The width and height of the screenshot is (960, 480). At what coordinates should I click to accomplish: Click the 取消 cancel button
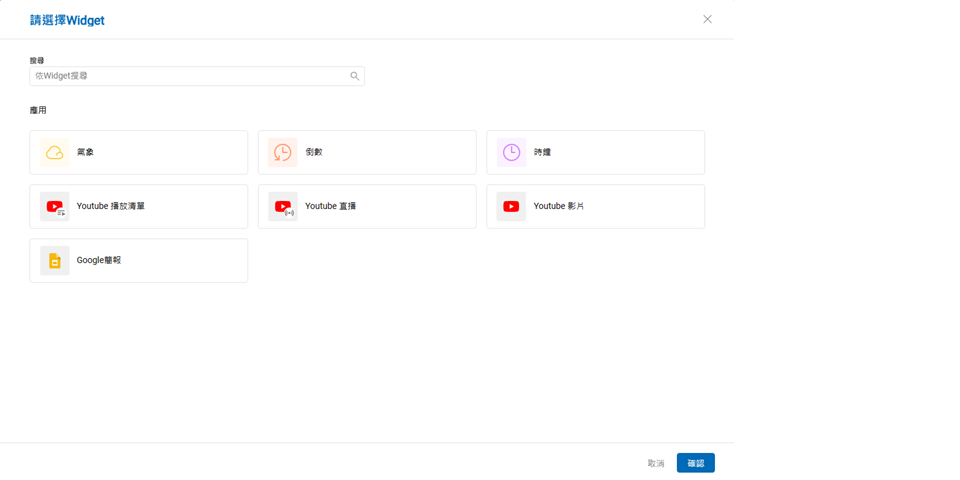coord(656,463)
